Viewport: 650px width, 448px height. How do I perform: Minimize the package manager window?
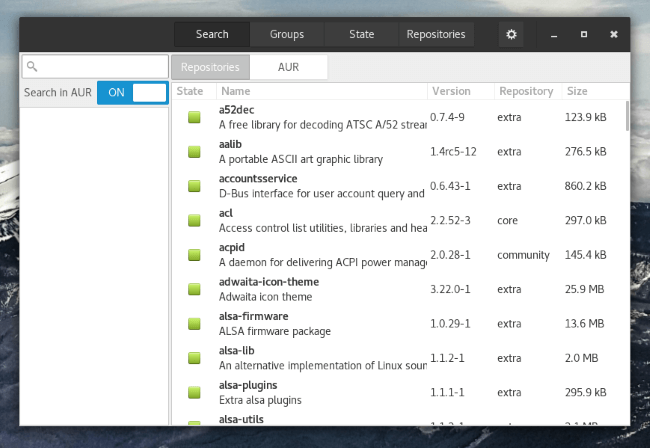pyautogui.click(x=554, y=35)
